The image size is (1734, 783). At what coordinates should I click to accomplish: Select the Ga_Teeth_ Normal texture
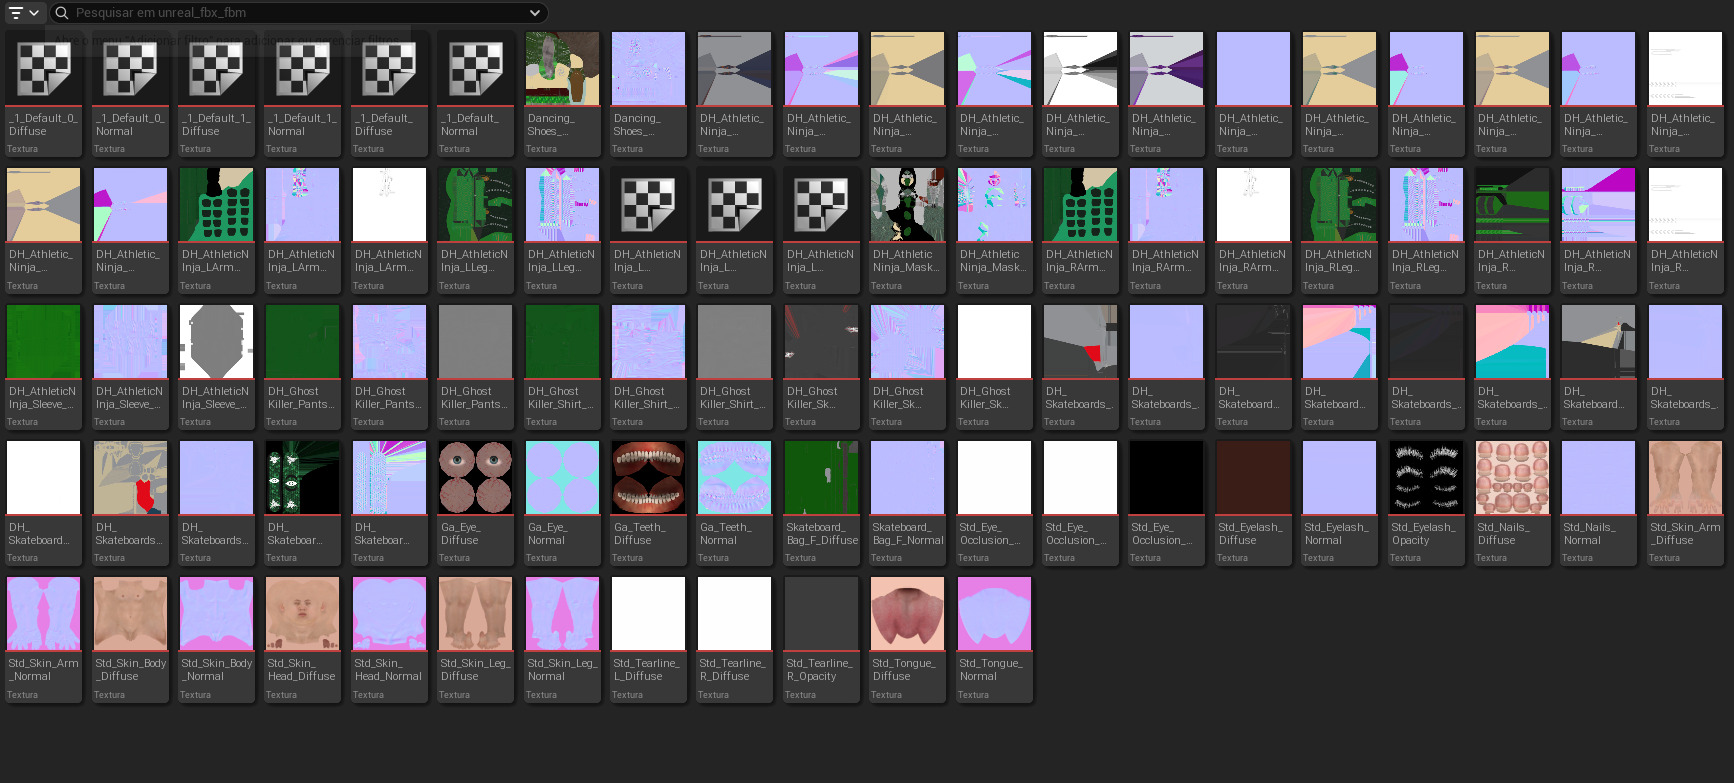pos(735,502)
